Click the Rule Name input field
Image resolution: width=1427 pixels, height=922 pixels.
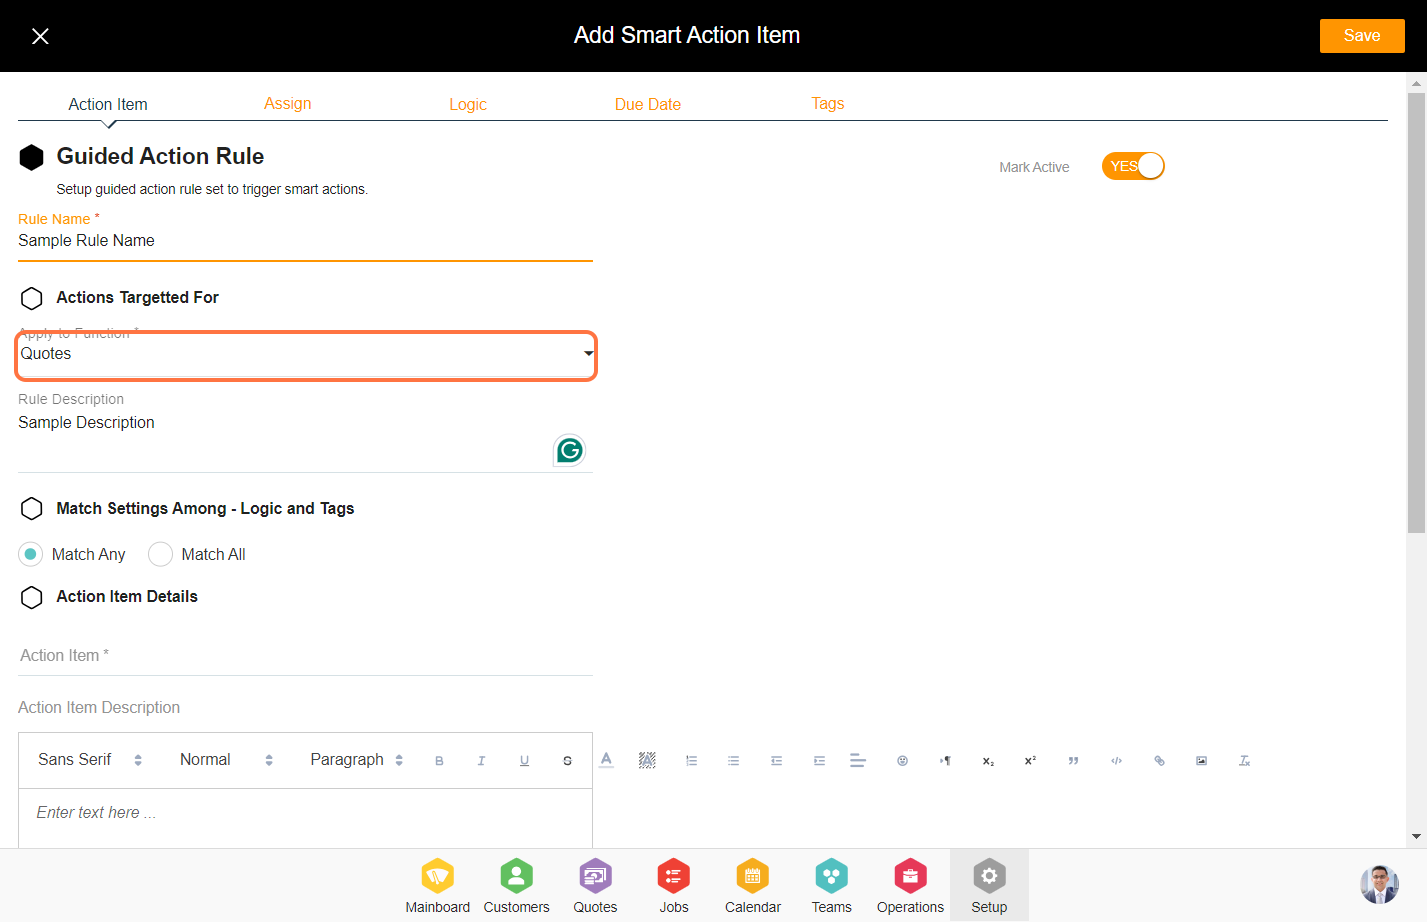[x=305, y=241]
